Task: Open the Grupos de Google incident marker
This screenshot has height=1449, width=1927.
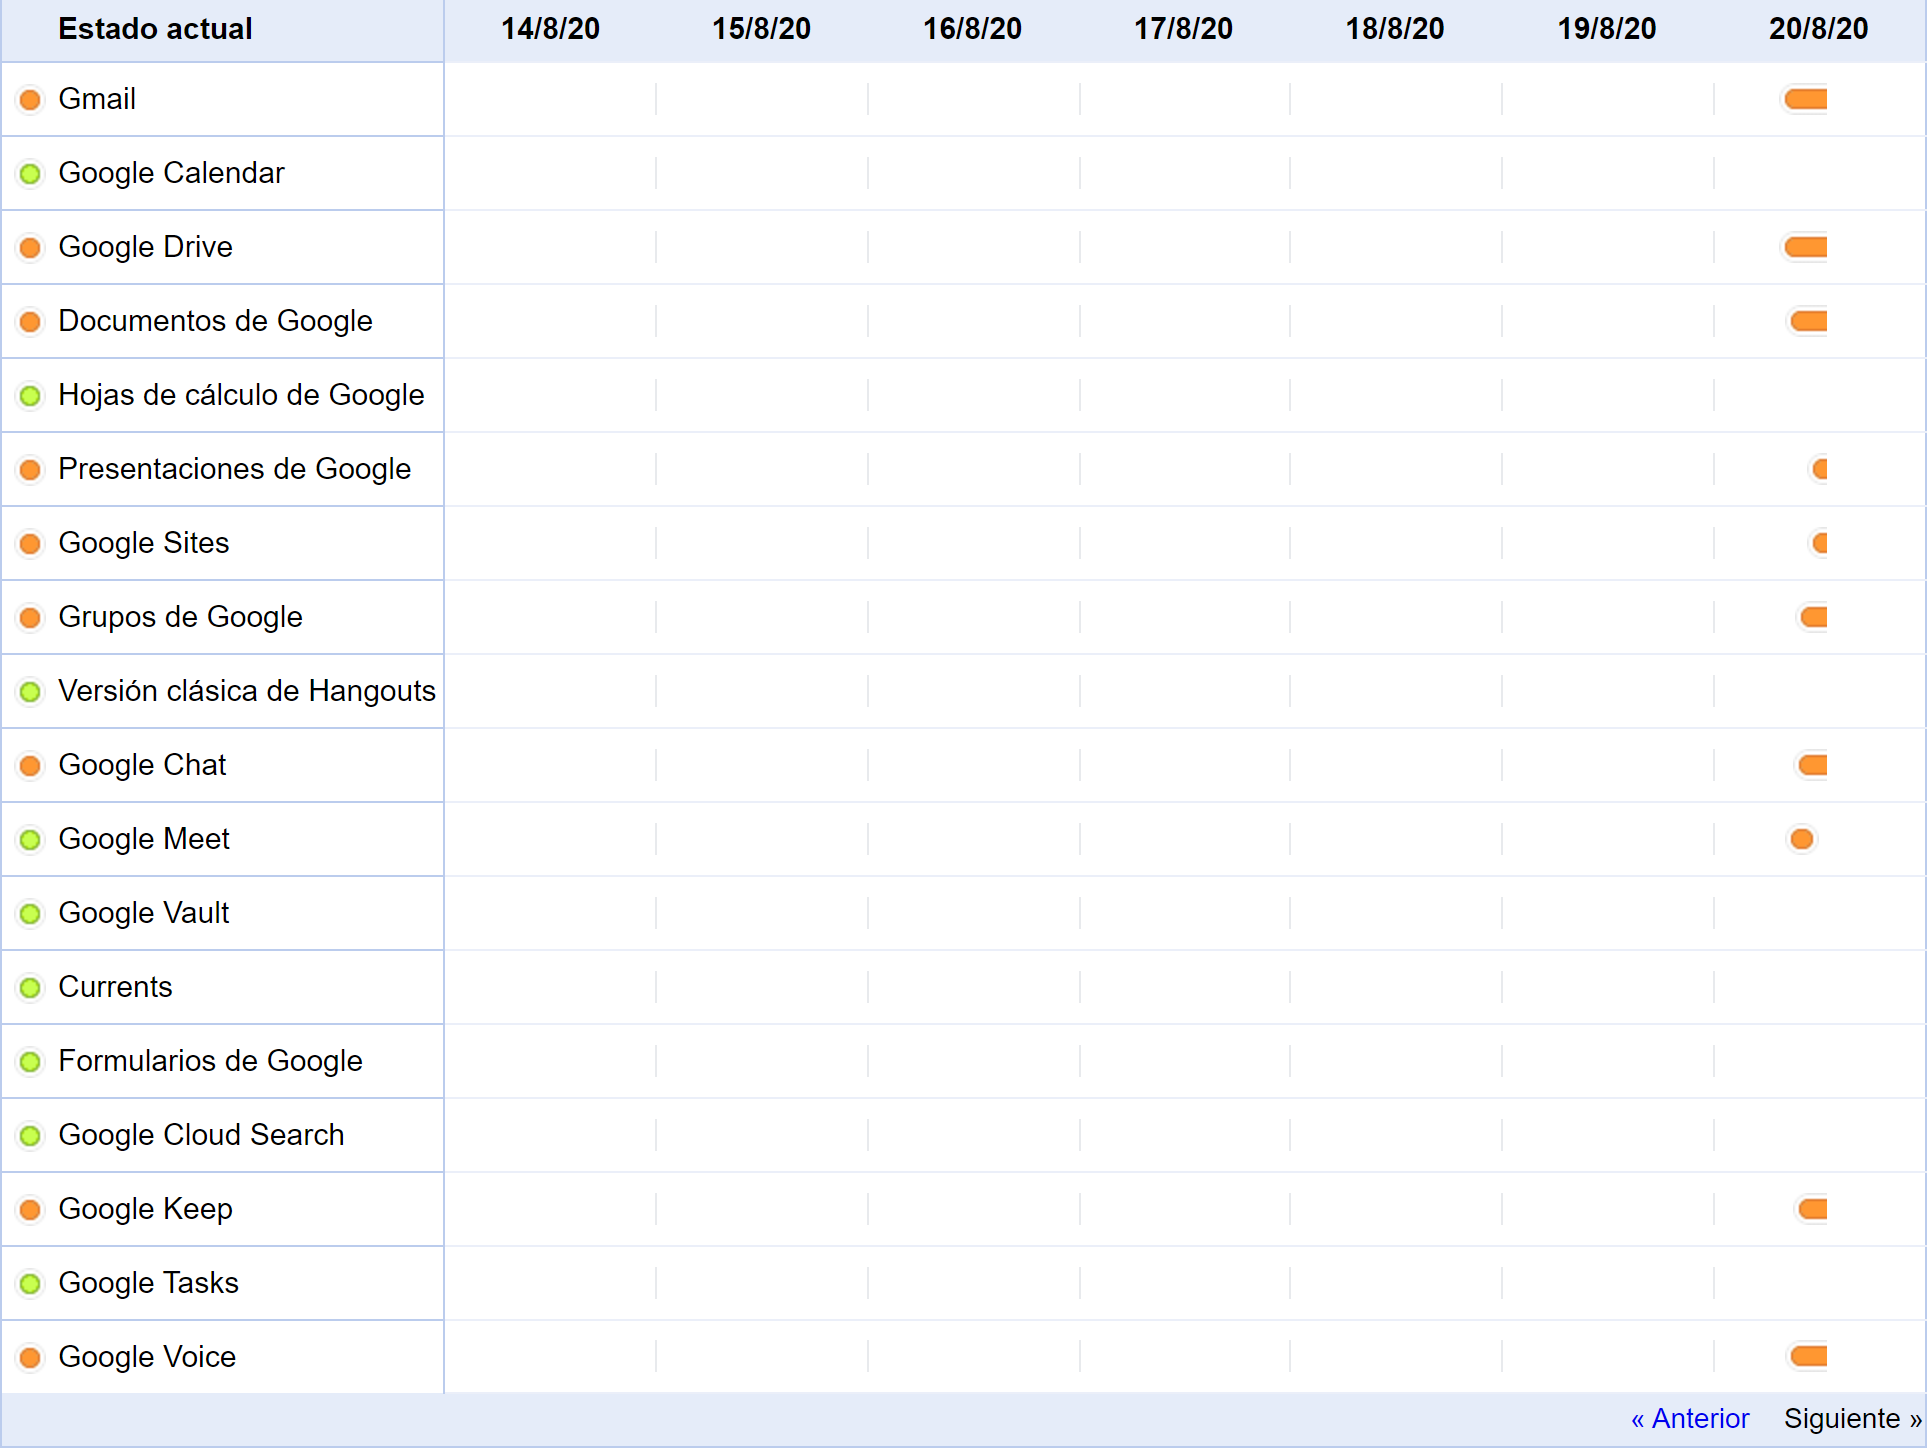Action: click(x=1813, y=617)
